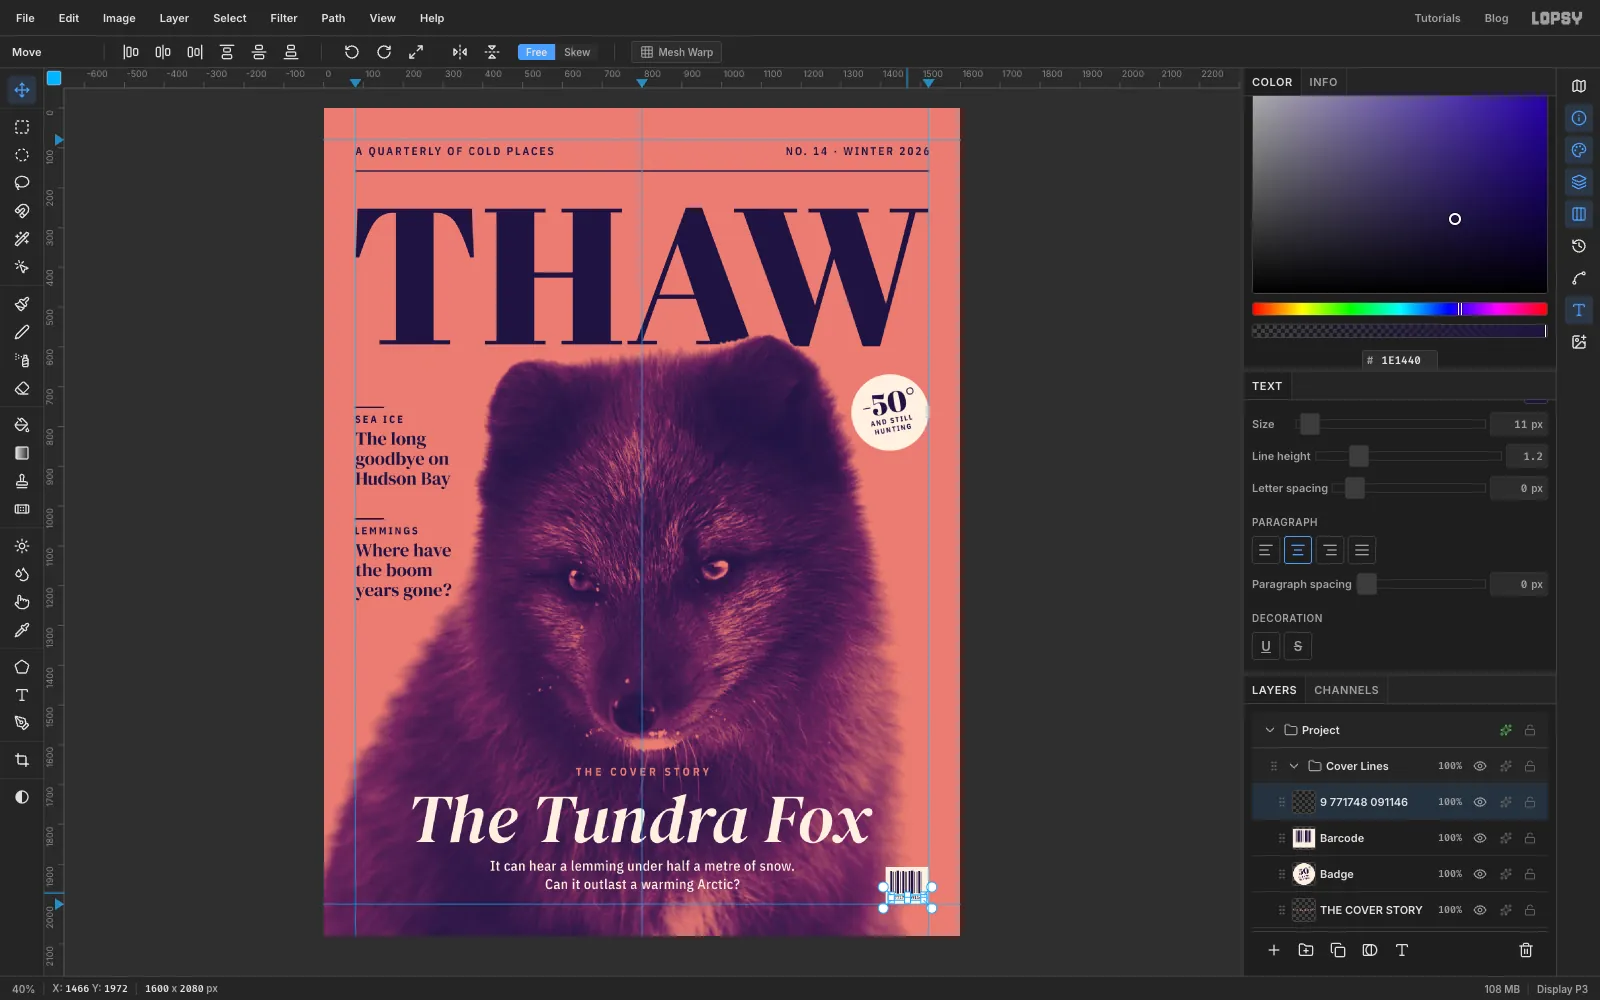Select the Text tool in the left toolbox
The width and height of the screenshot is (1600, 1000).
[22, 695]
